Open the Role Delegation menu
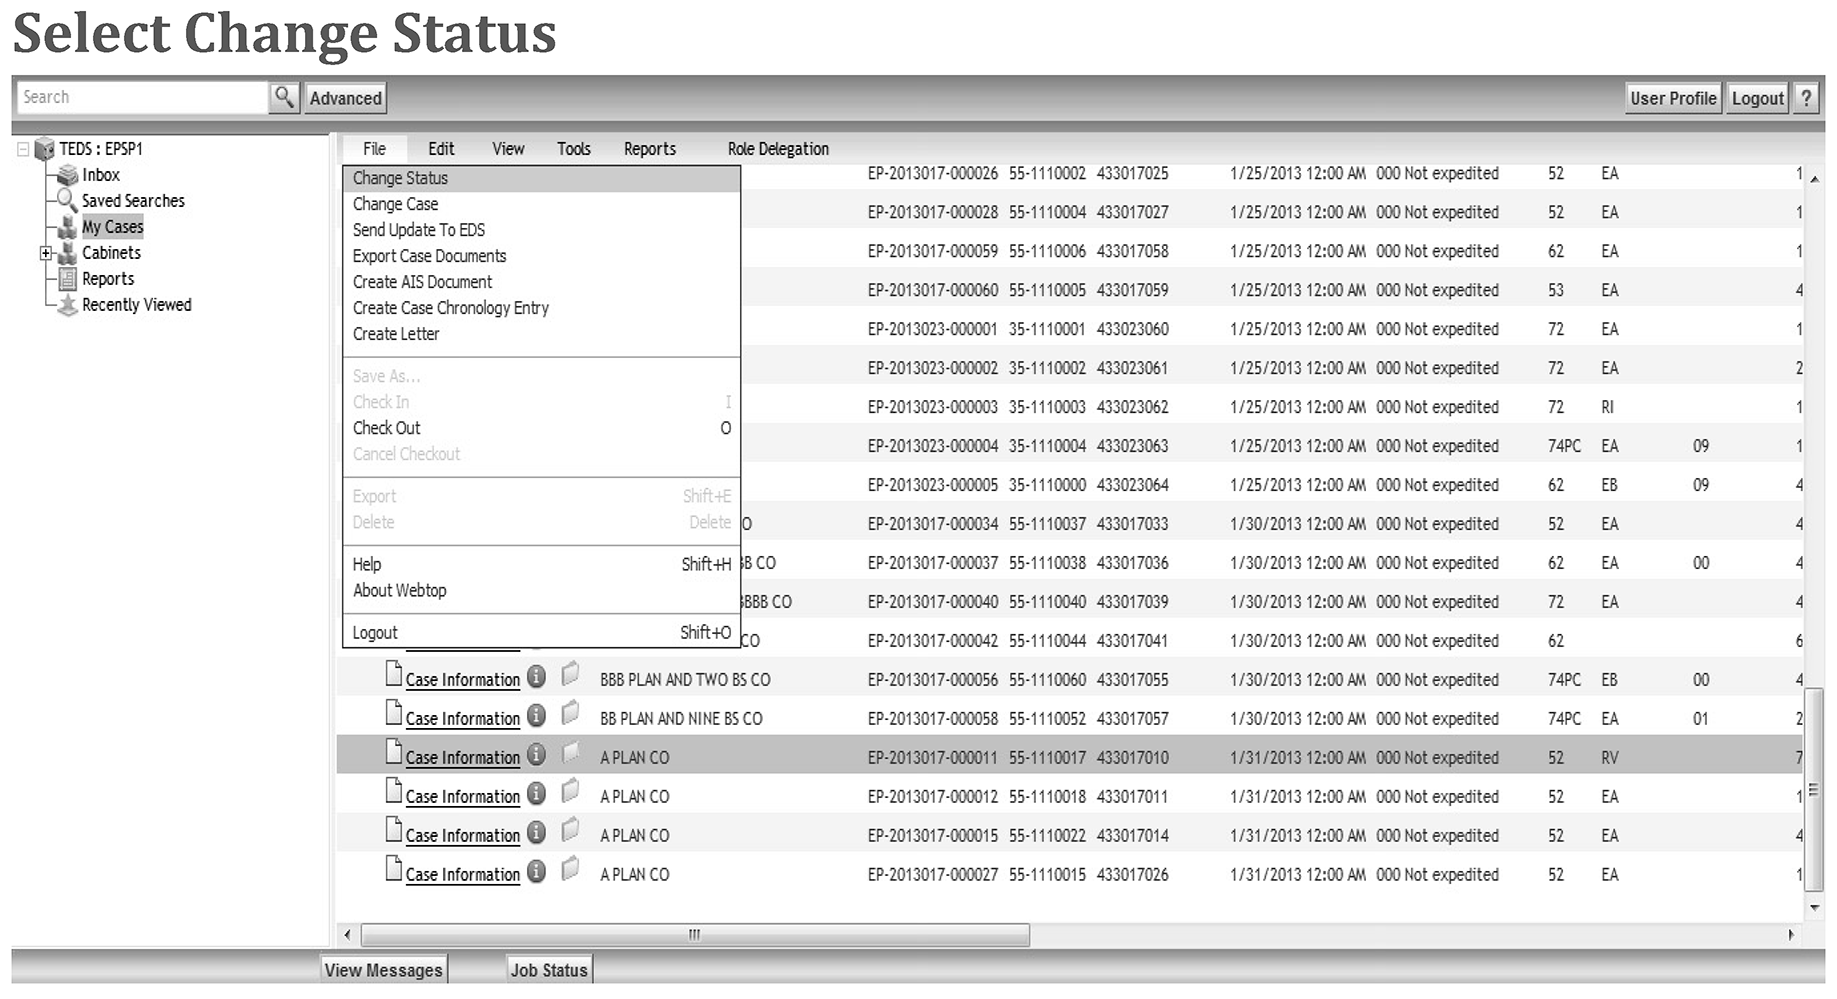This screenshot has width=1837, height=999. click(778, 149)
